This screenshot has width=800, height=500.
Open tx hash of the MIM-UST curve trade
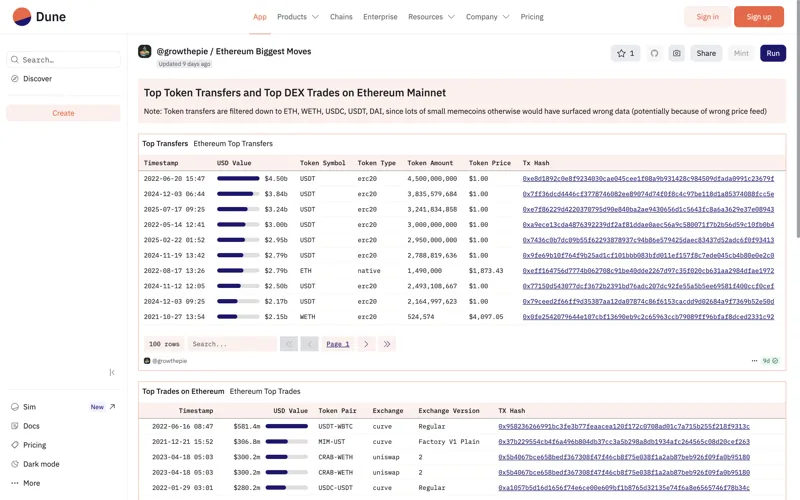tap(624, 442)
